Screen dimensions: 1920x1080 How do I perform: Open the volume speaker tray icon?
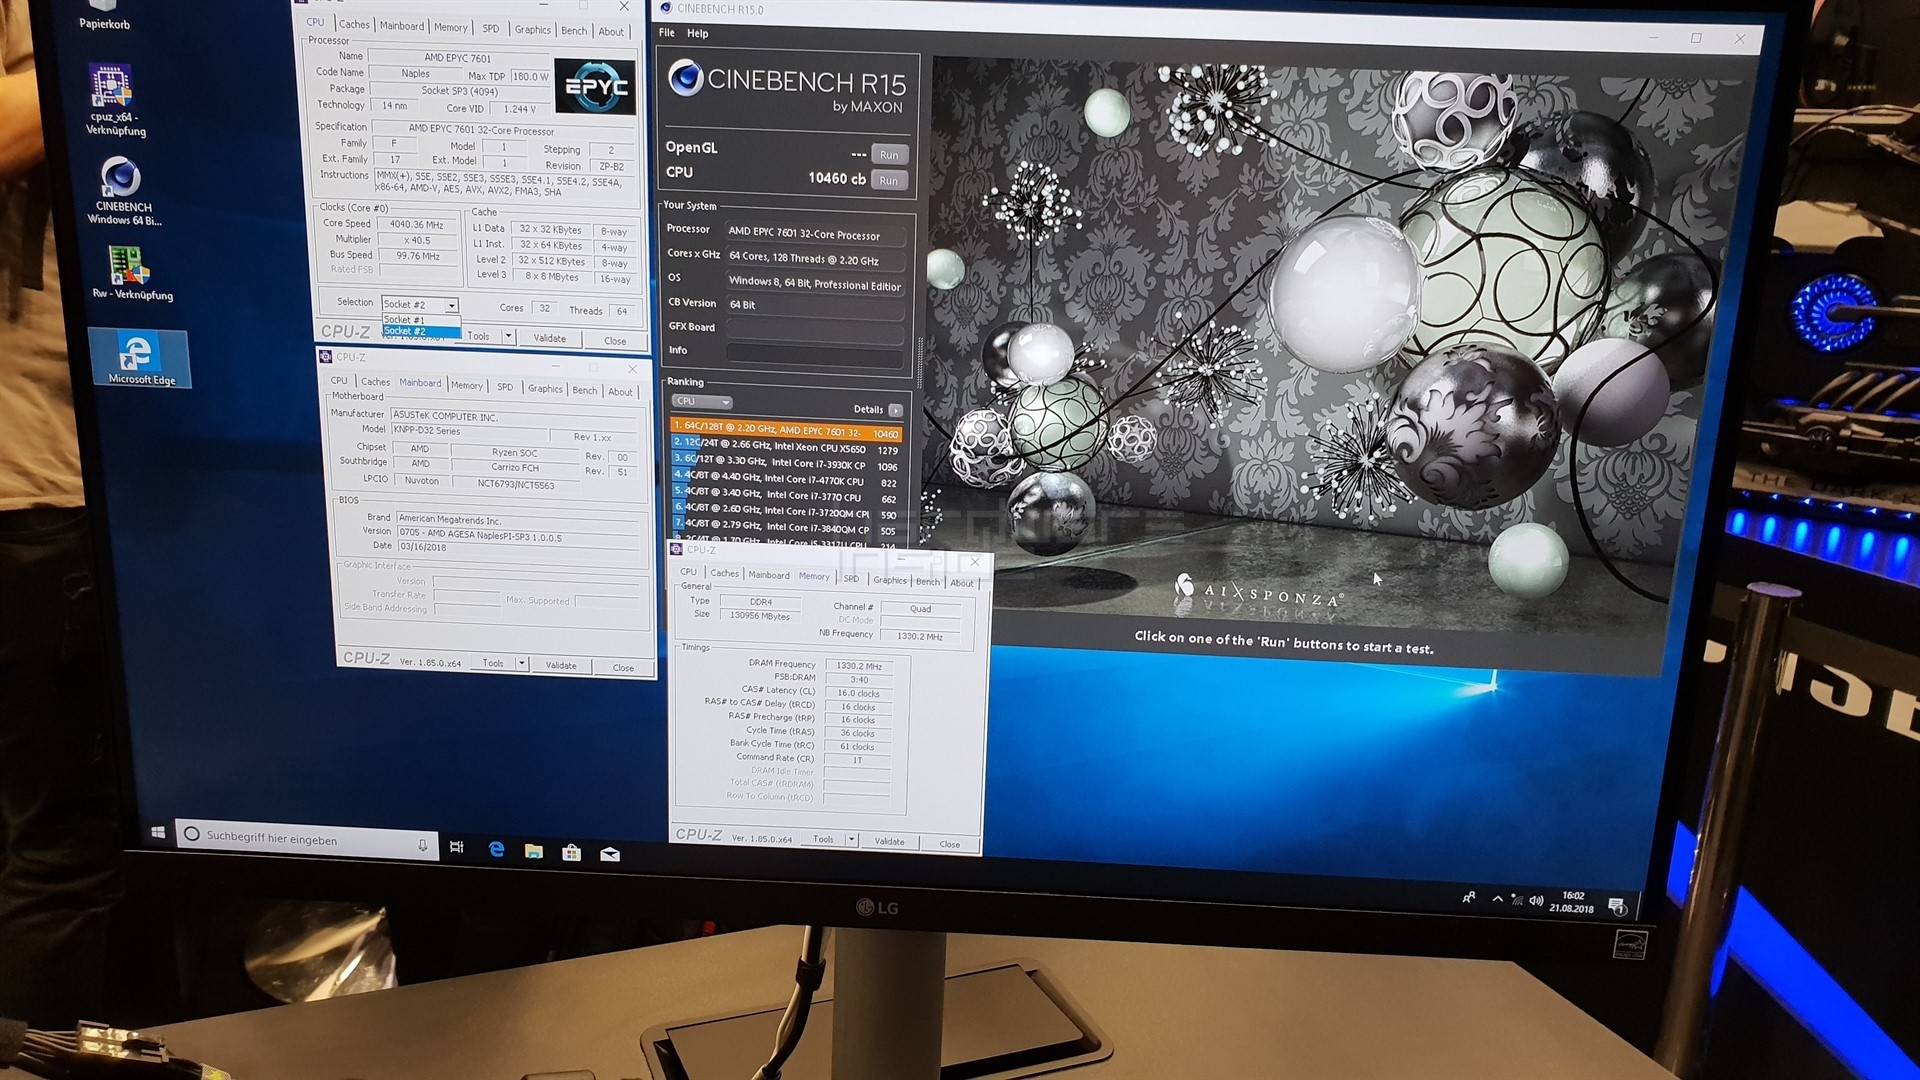click(x=1536, y=901)
